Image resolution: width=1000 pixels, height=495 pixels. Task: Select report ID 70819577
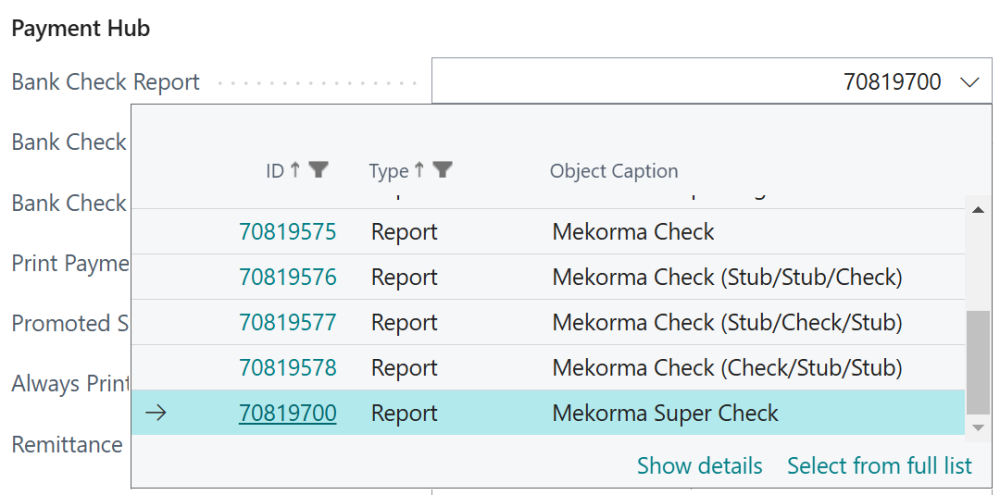288,322
